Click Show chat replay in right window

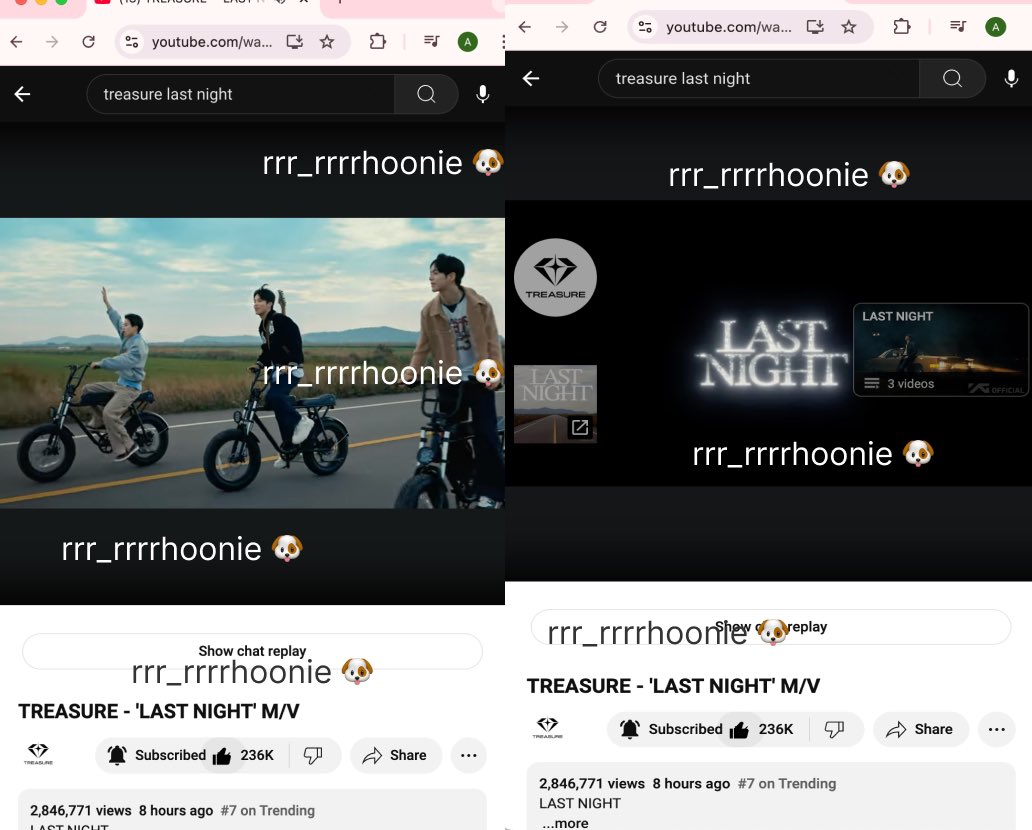pos(771,627)
